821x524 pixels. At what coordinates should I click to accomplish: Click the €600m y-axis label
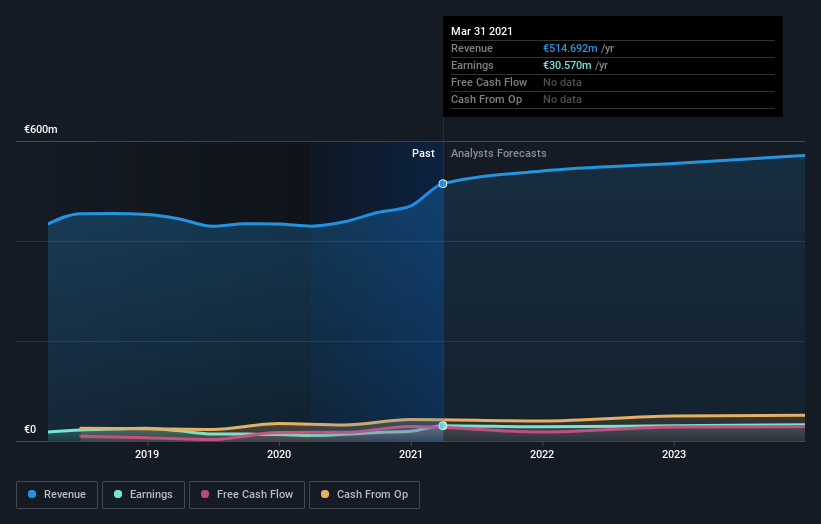coord(41,129)
